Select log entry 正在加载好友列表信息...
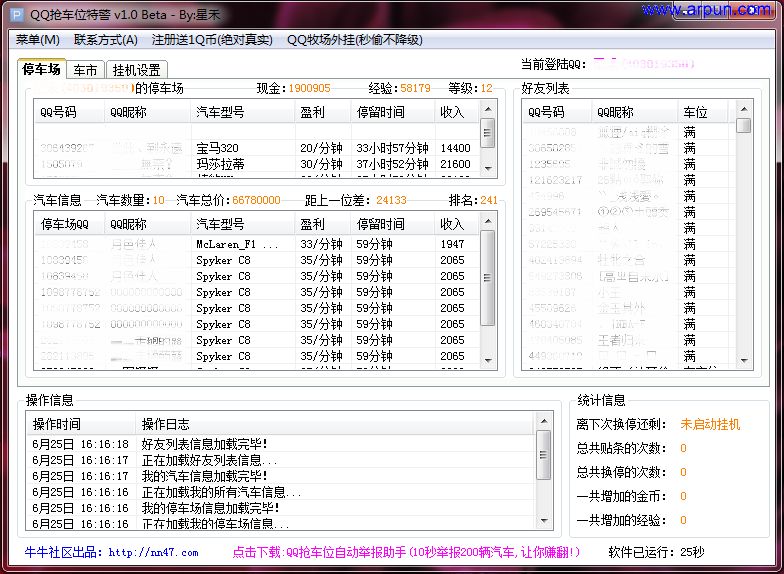 [x=280, y=460]
